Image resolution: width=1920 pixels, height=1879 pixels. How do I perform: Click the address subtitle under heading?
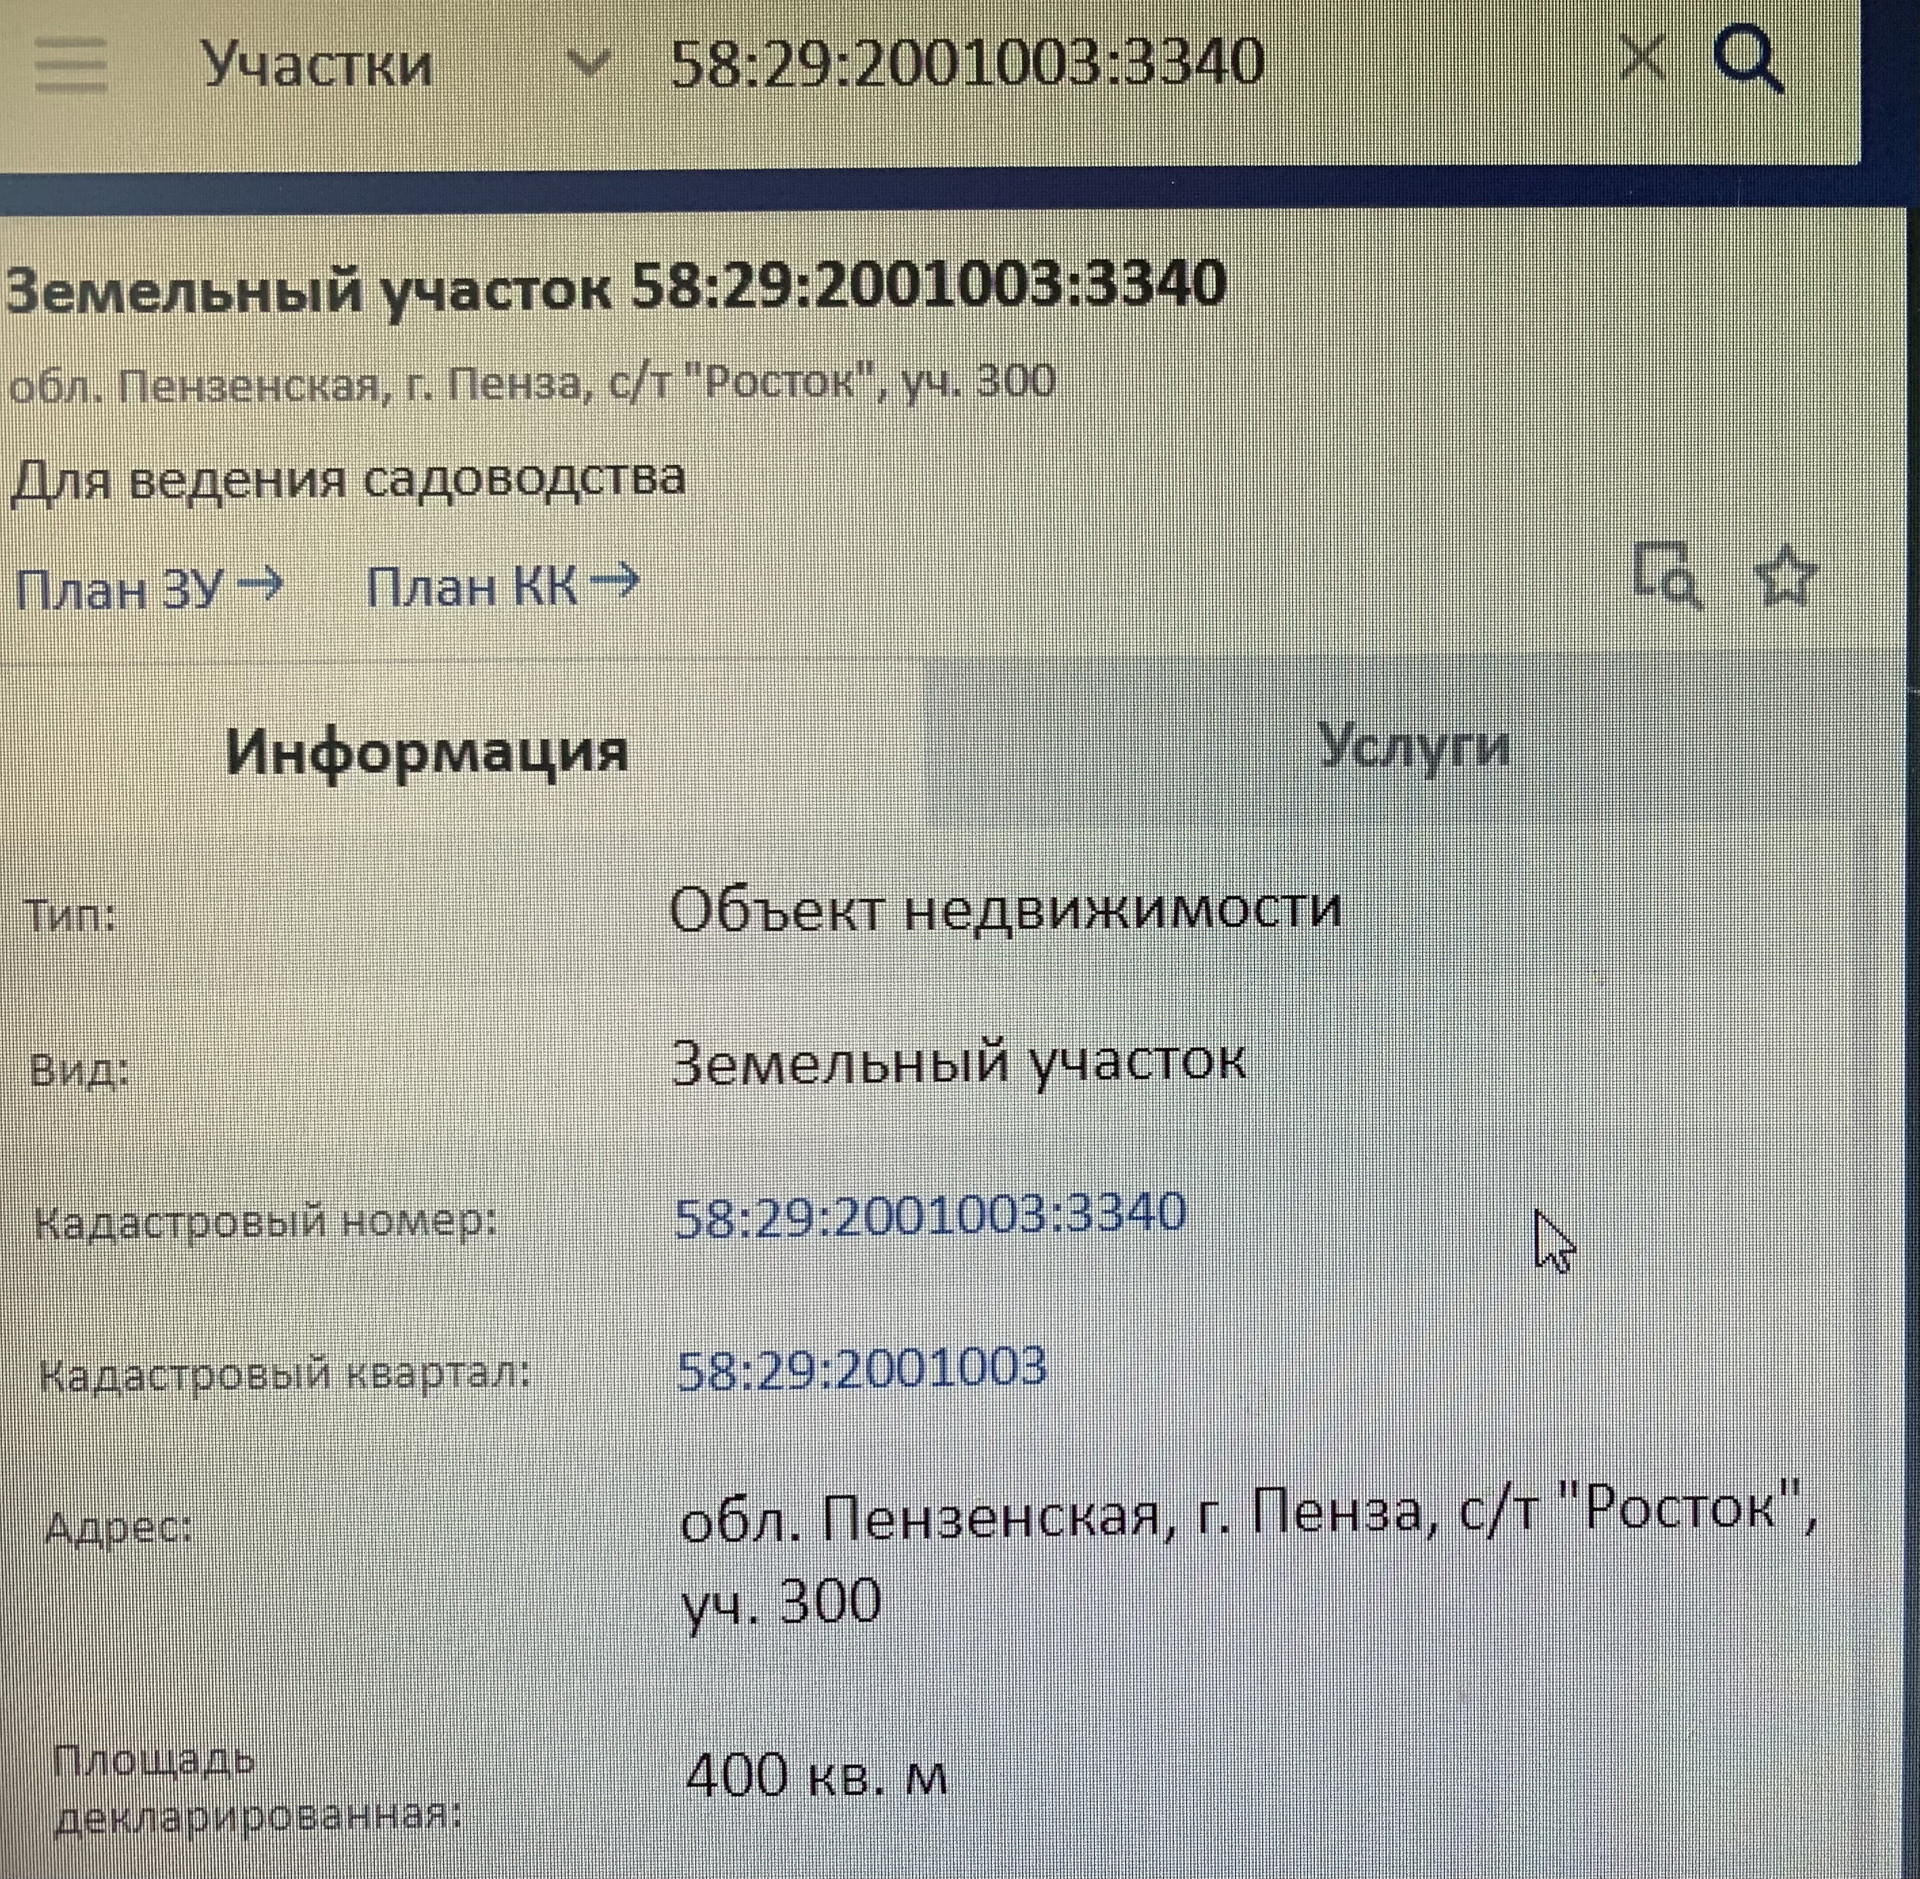point(532,383)
